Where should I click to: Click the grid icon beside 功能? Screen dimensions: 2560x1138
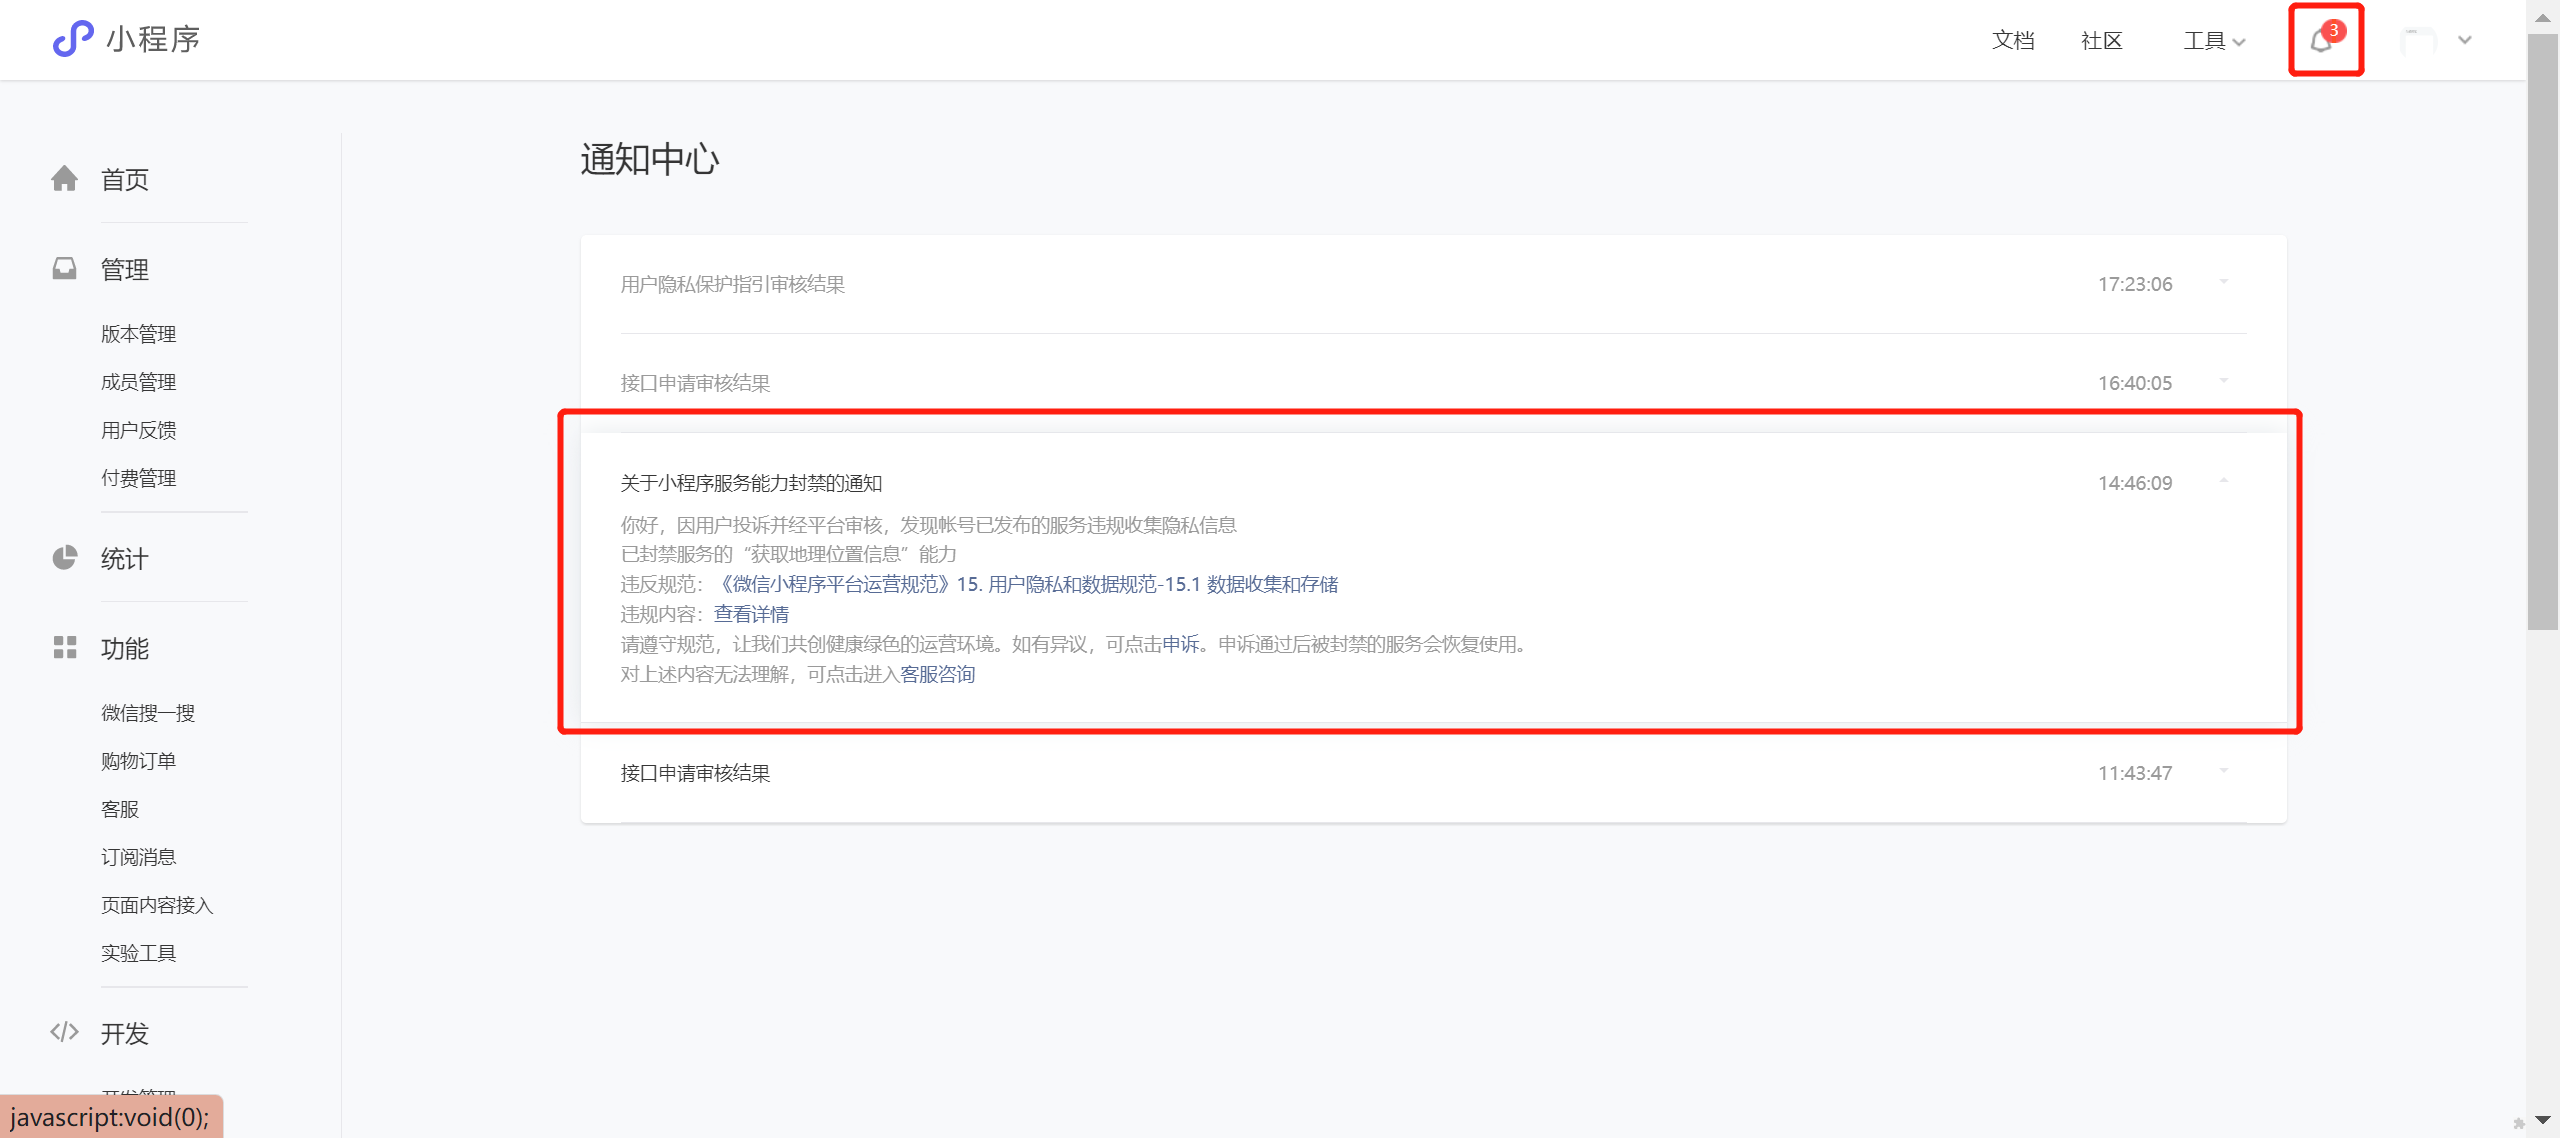pyautogui.click(x=65, y=647)
